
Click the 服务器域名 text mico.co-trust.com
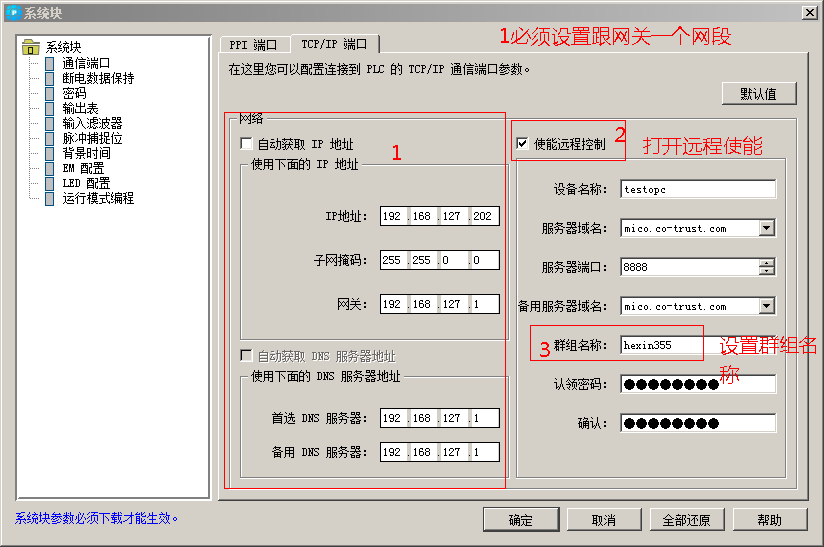[675, 229]
